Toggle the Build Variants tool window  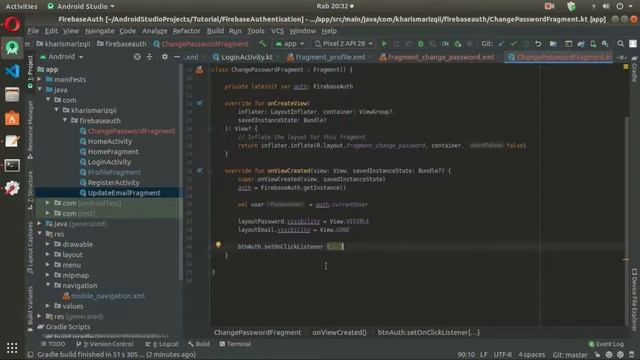tap(30, 308)
